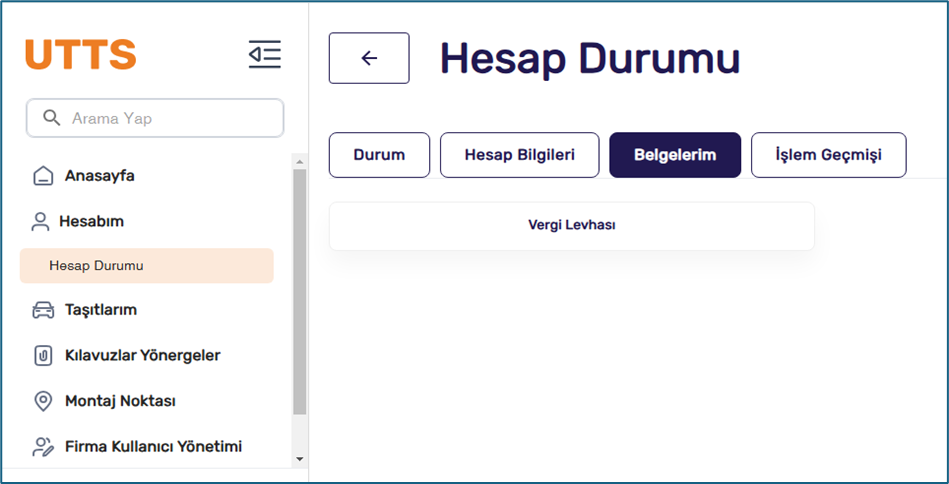The width and height of the screenshot is (949, 484).
Task: Click the Kılavuzlar Yönergeler paperclip icon
Action: click(43, 356)
